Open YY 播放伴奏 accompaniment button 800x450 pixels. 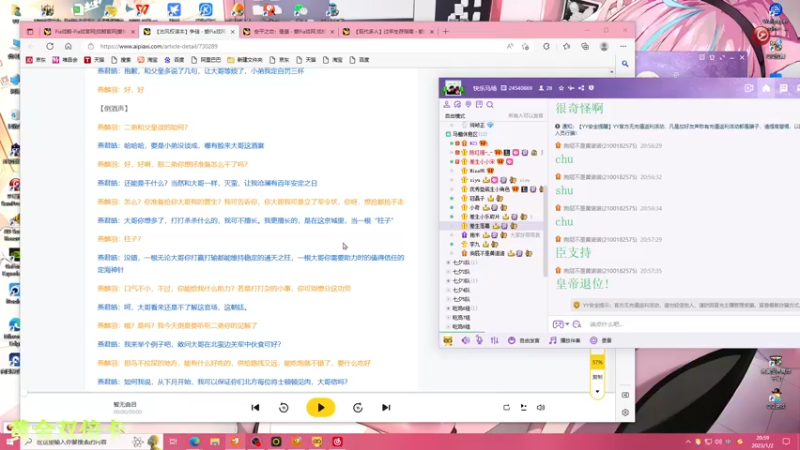point(564,340)
